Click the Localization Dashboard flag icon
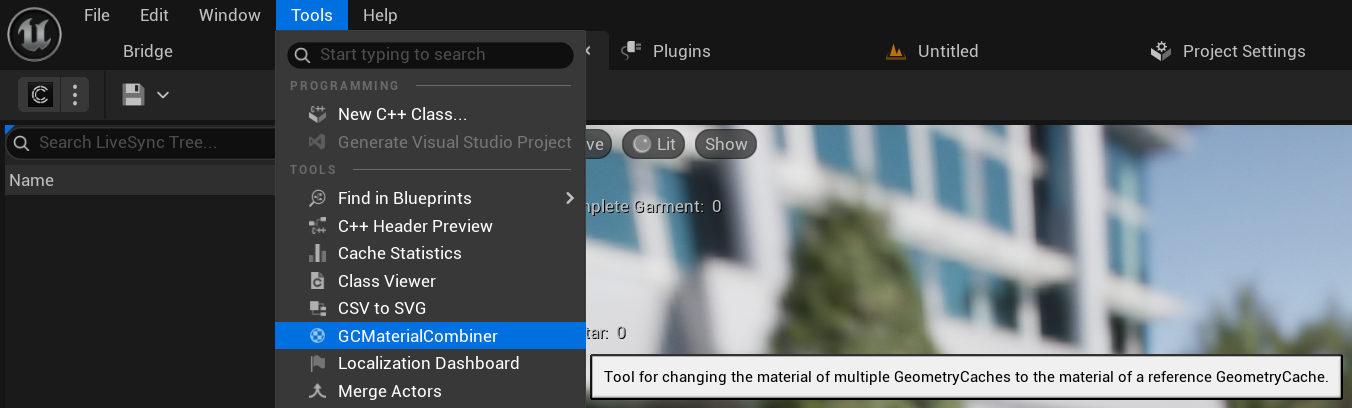Image resolution: width=1352 pixels, height=408 pixels. tap(317, 363)
